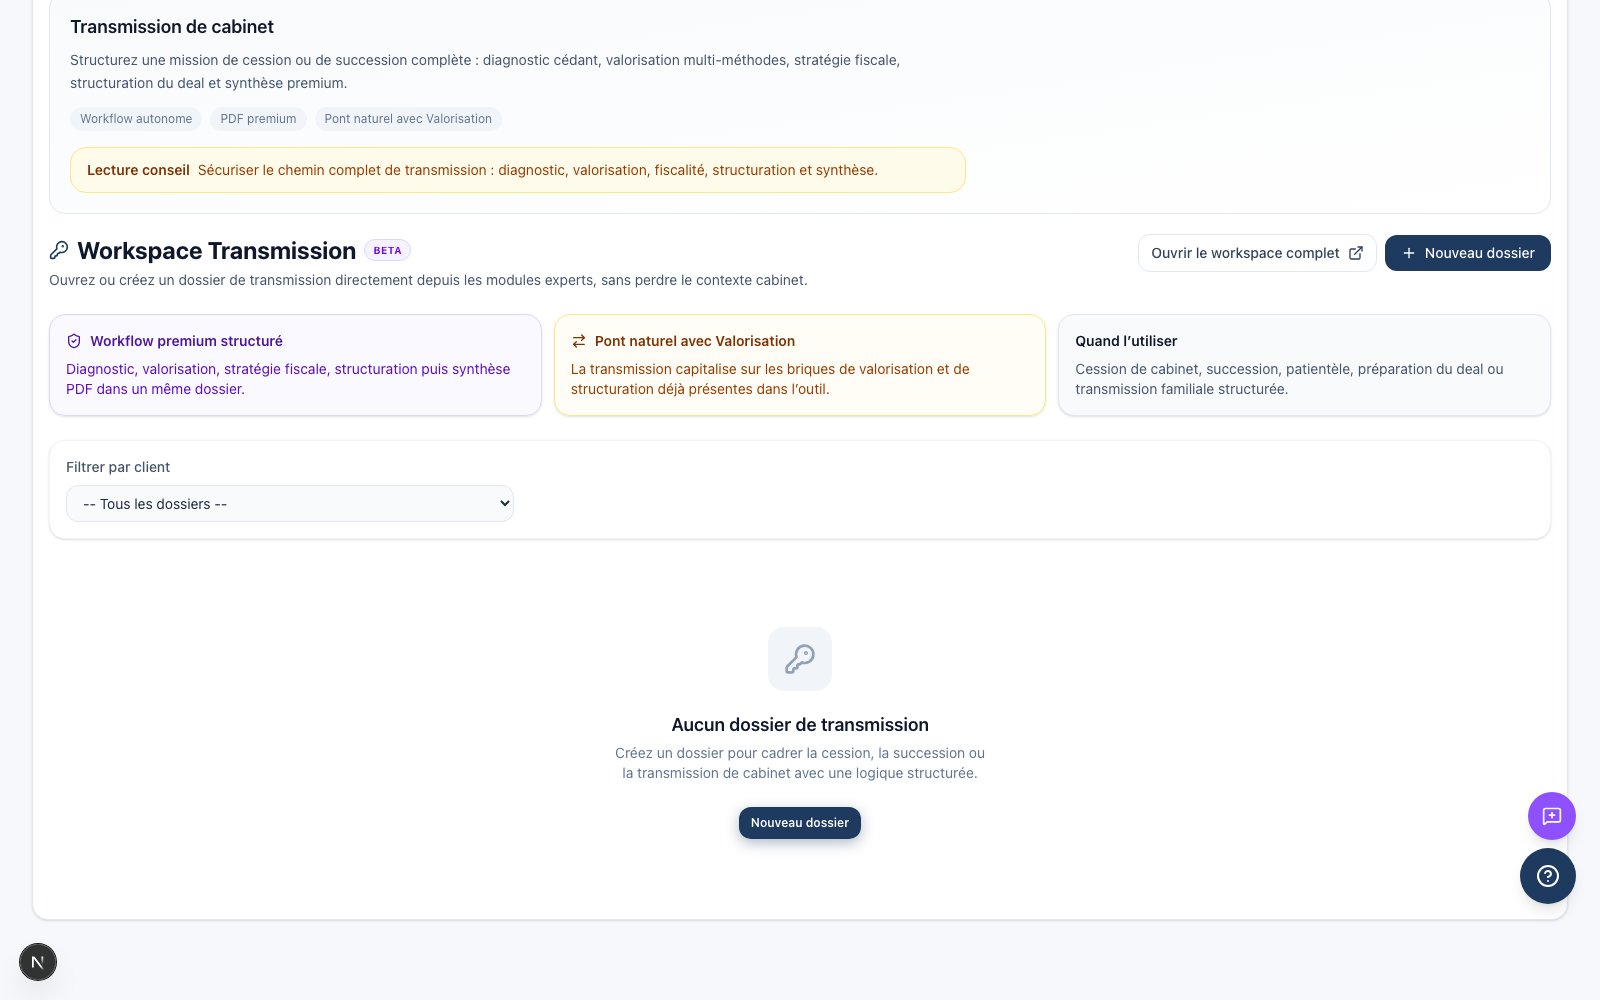Viewport: 1600px width, 1000px height.
Task: Click the external link icon in workspace button
Action: pyautogui.click(x=1356, y=253)
